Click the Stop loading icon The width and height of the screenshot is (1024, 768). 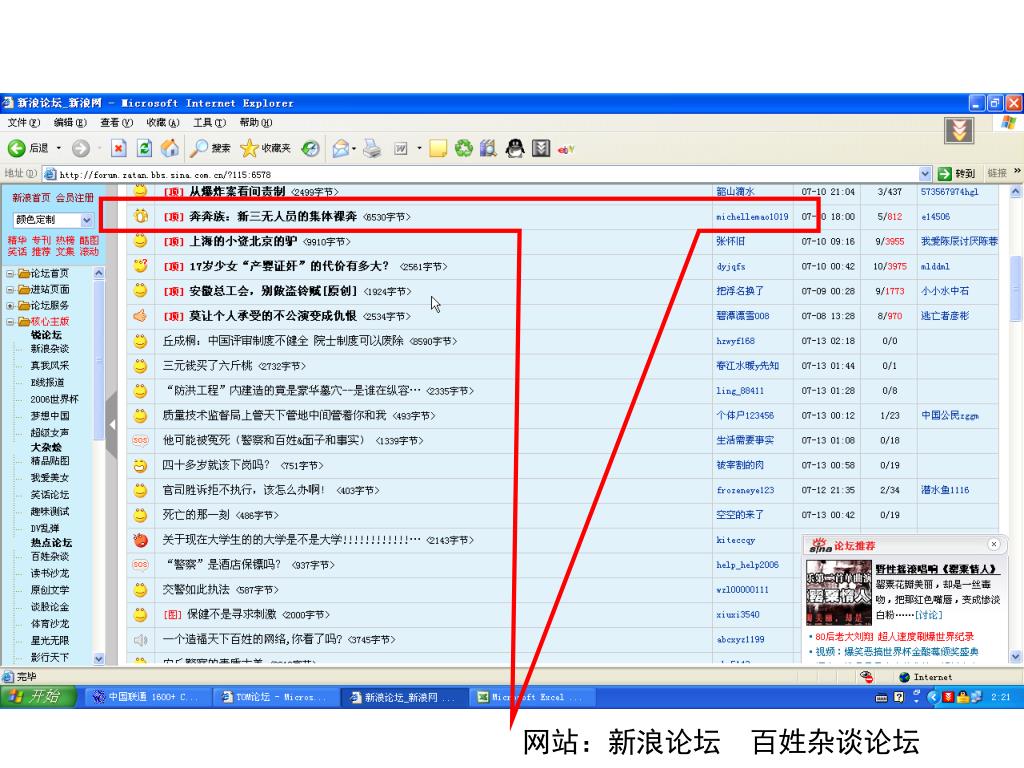(118, 149)
